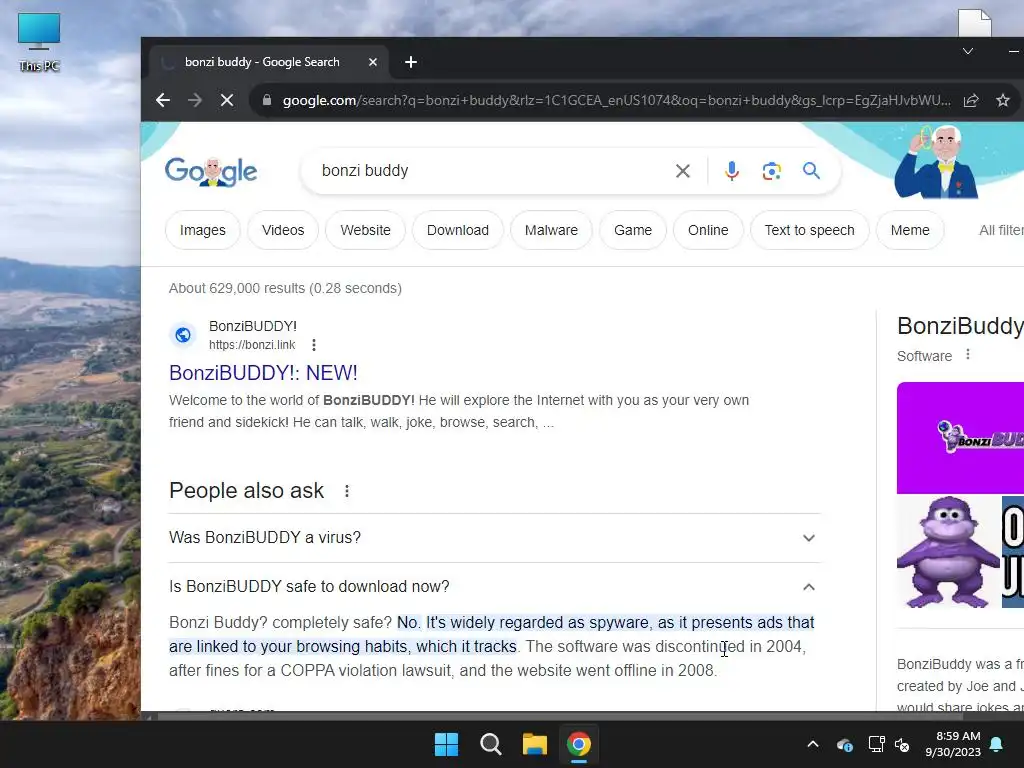Search by image with Lens
Viewport: 1024px width, 768px height.
point(771,171)
